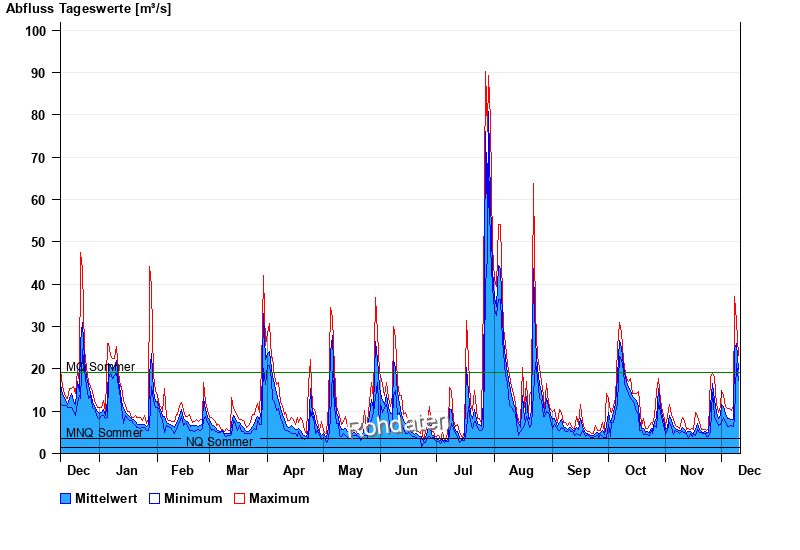Click the blue Mittelwert legend swatch

(x=66, y=498)
